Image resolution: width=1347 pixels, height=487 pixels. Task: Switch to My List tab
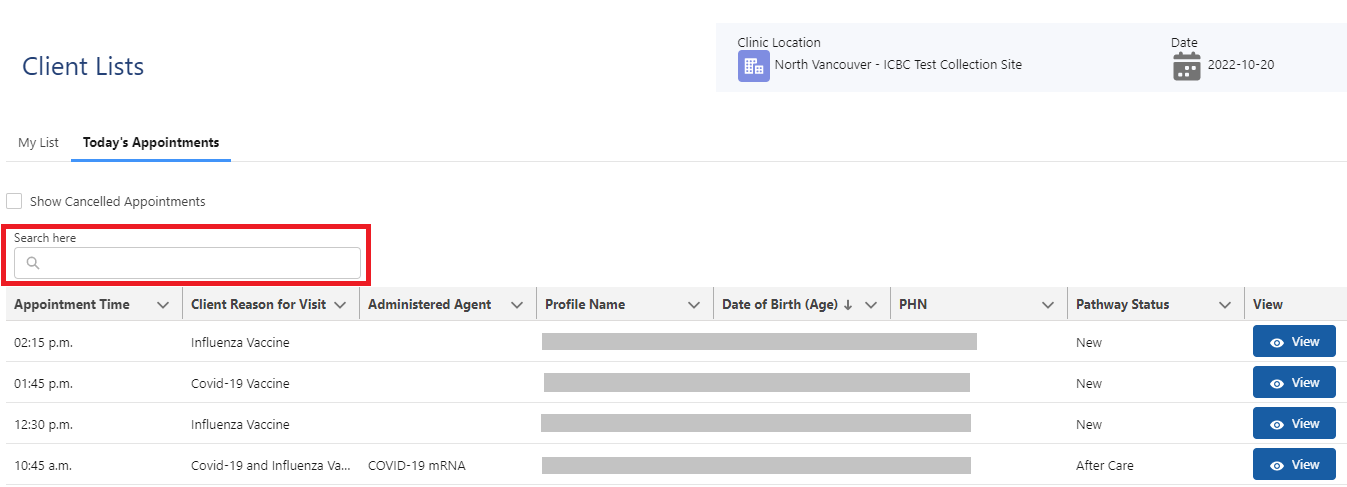(38, 143)
